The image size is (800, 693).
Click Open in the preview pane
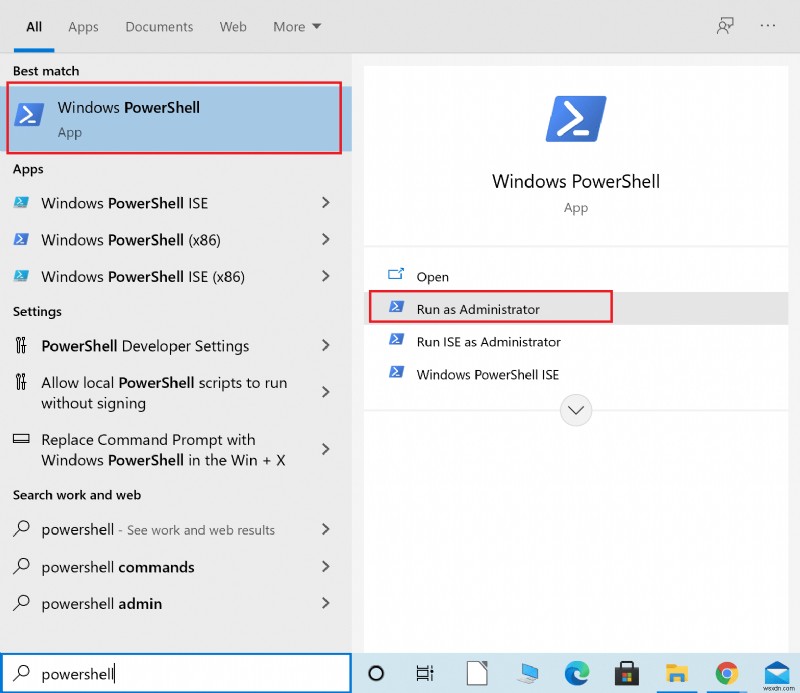tap(433, 277)
